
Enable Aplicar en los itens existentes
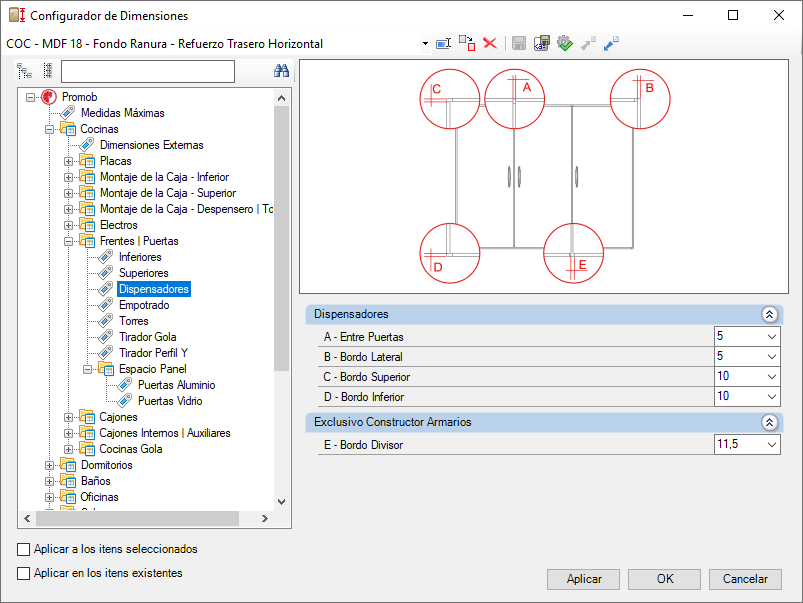pyautogui.click(x=24, y=573)
